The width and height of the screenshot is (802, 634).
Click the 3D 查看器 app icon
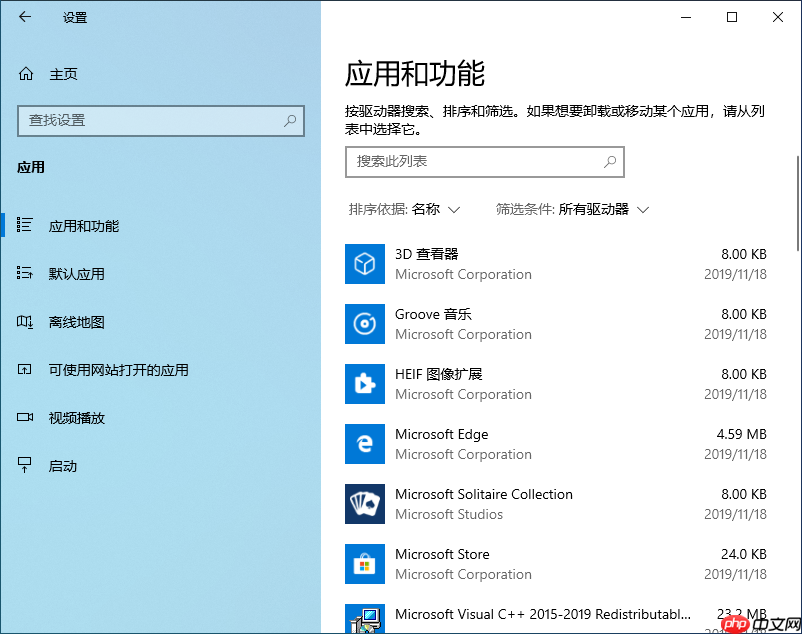click(365, 264)
